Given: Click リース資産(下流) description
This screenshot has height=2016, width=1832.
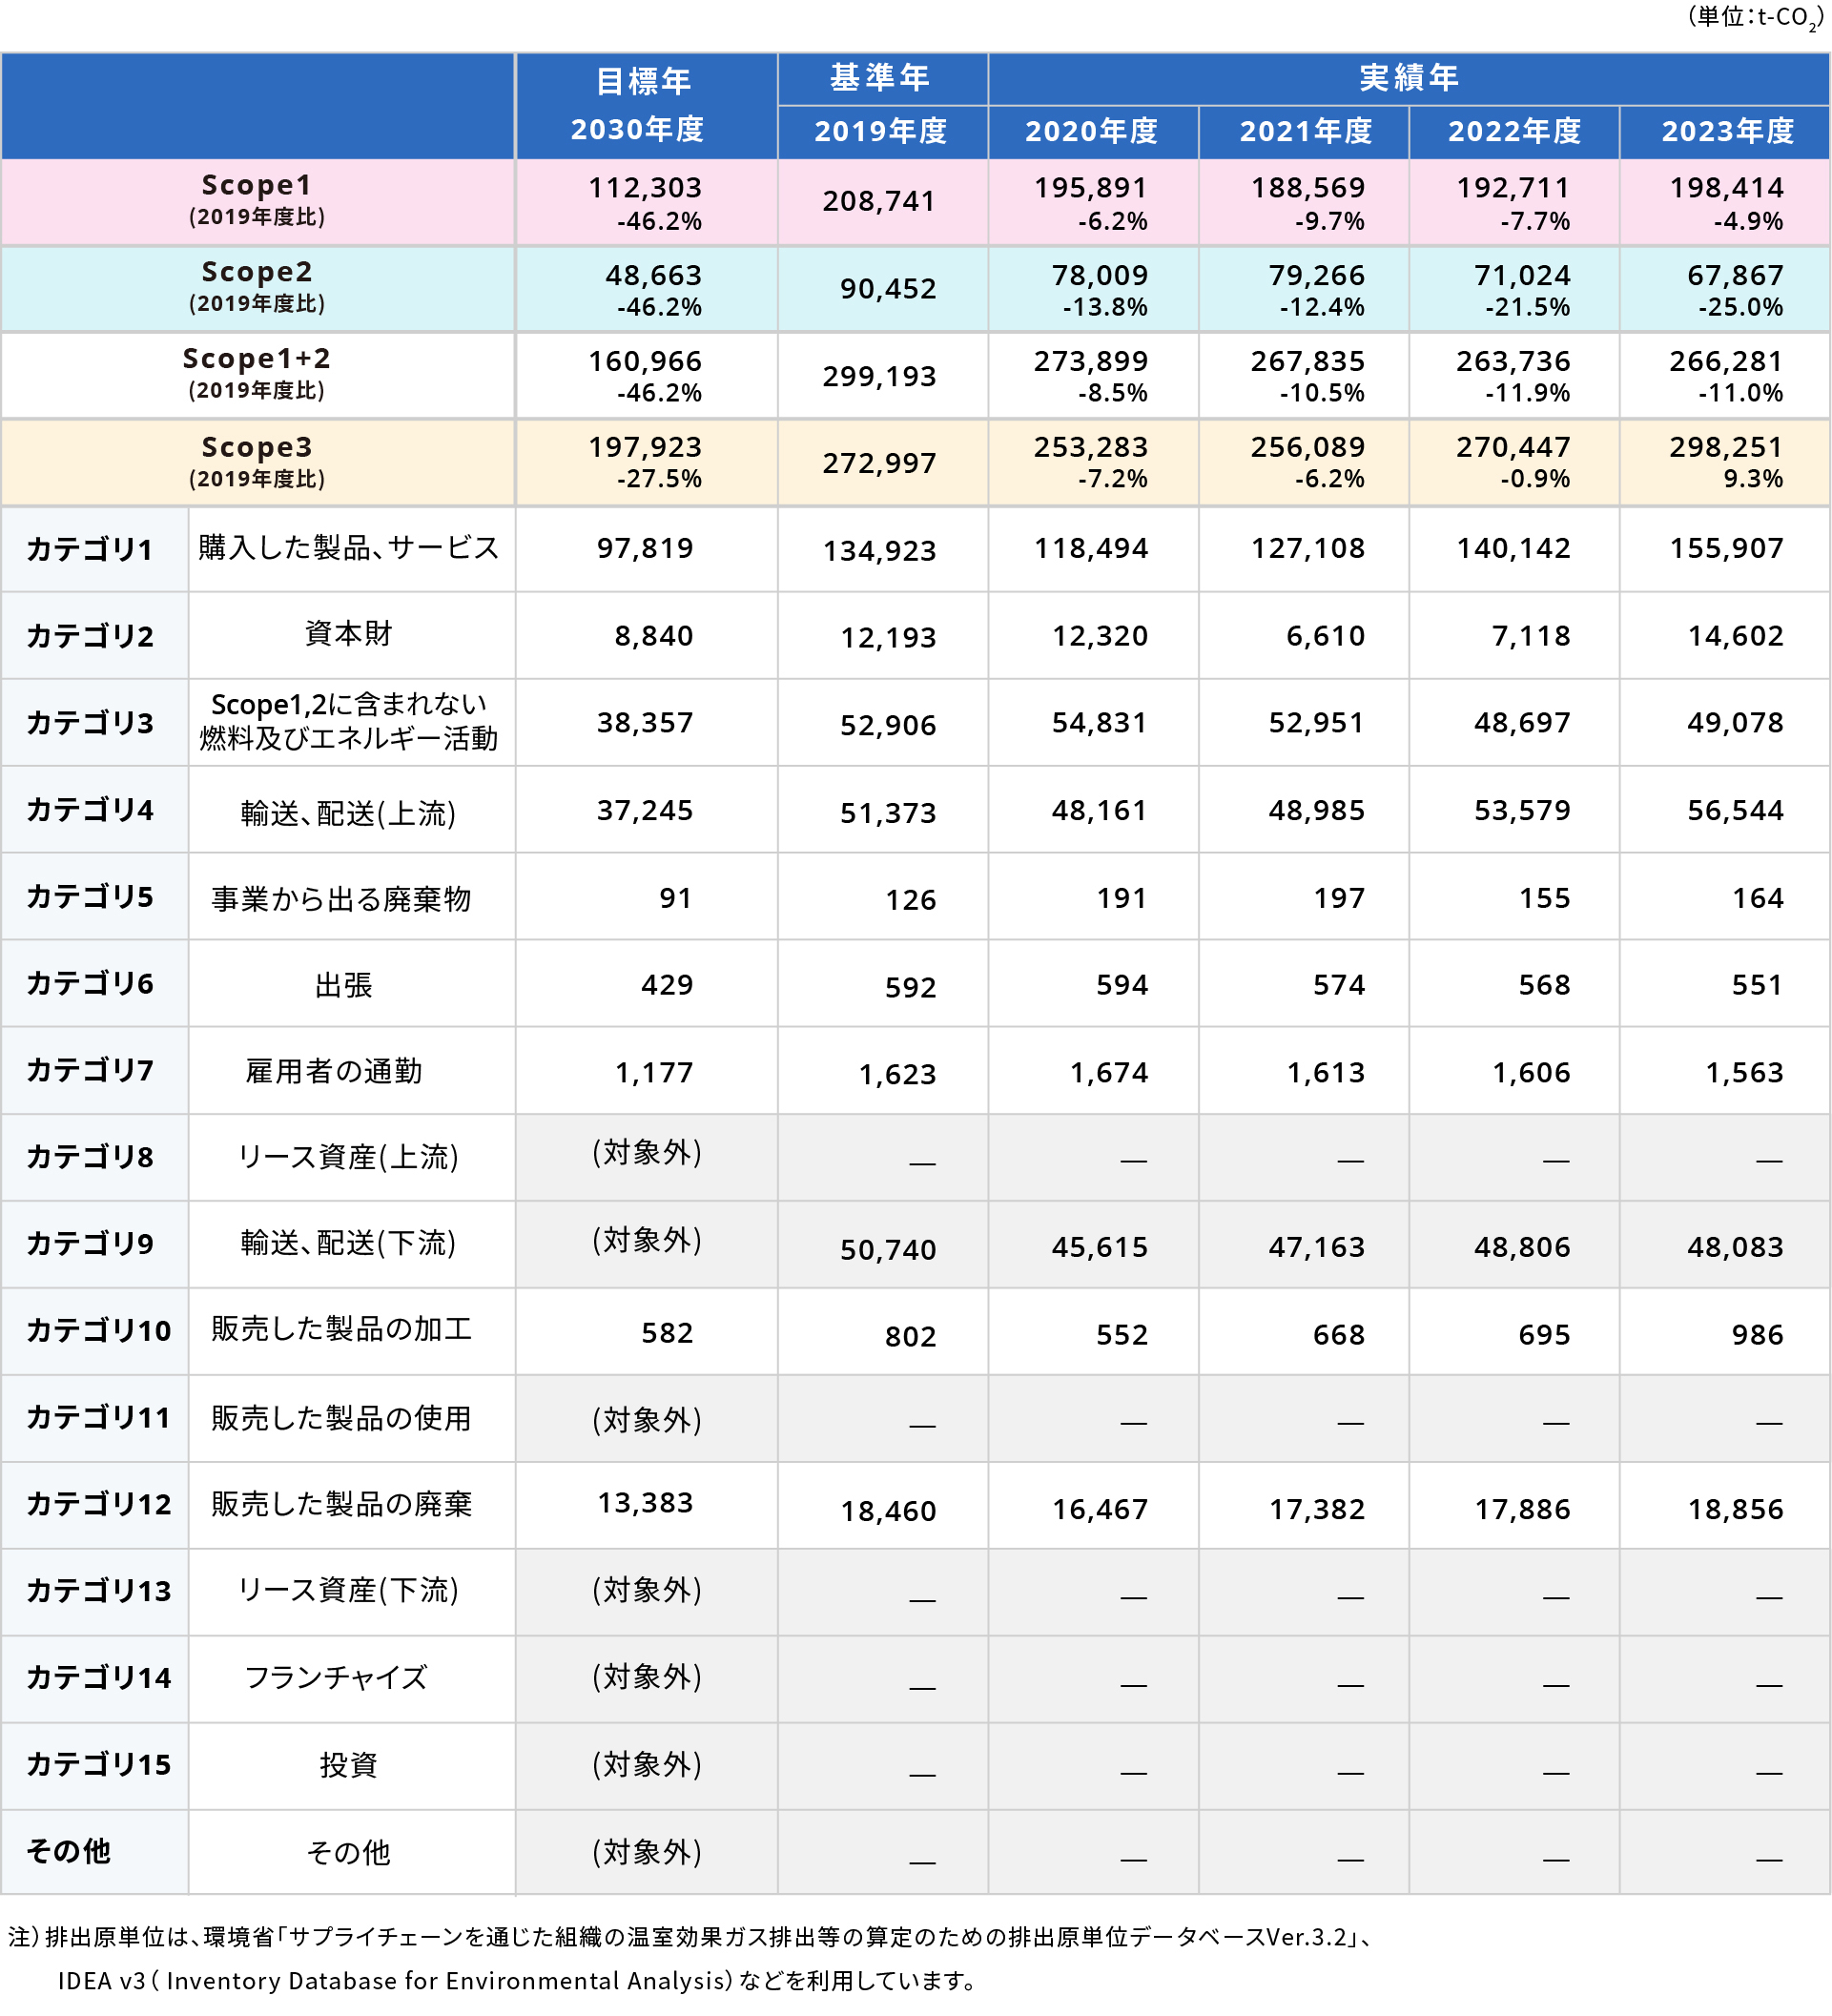Looking at the screenshot, I should 348,1592.
